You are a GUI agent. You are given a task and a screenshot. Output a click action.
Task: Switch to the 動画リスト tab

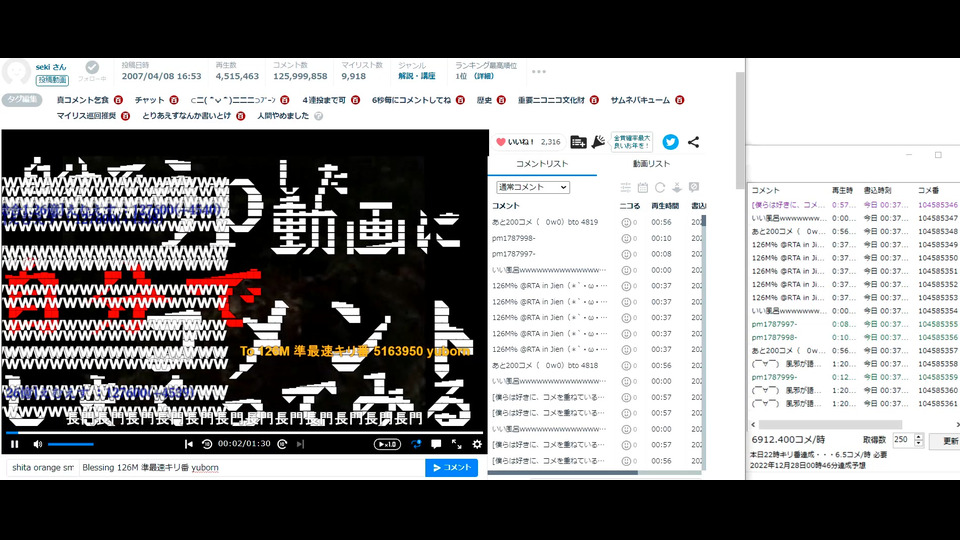tap(651, 164)
